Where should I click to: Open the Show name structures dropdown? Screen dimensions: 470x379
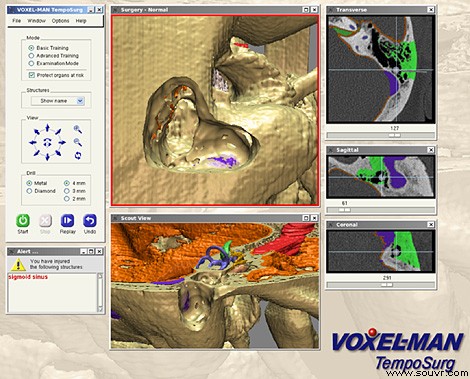click(58, 101)
